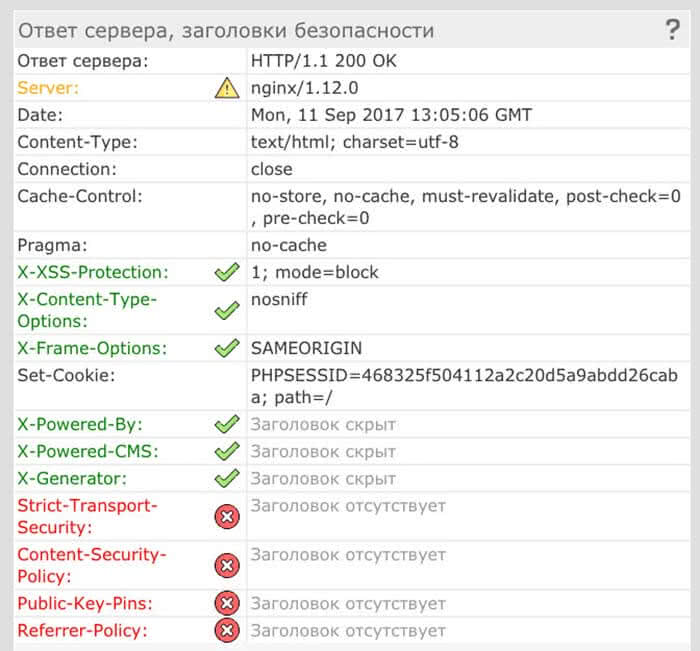Click the no-store, no-cache, must-revalidate value
Screen dimensions: 700x651
[466, 207]
